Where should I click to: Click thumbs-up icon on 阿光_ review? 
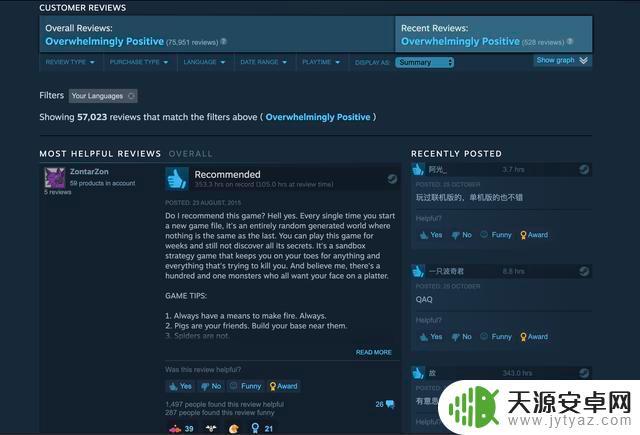tap(418, 169)
